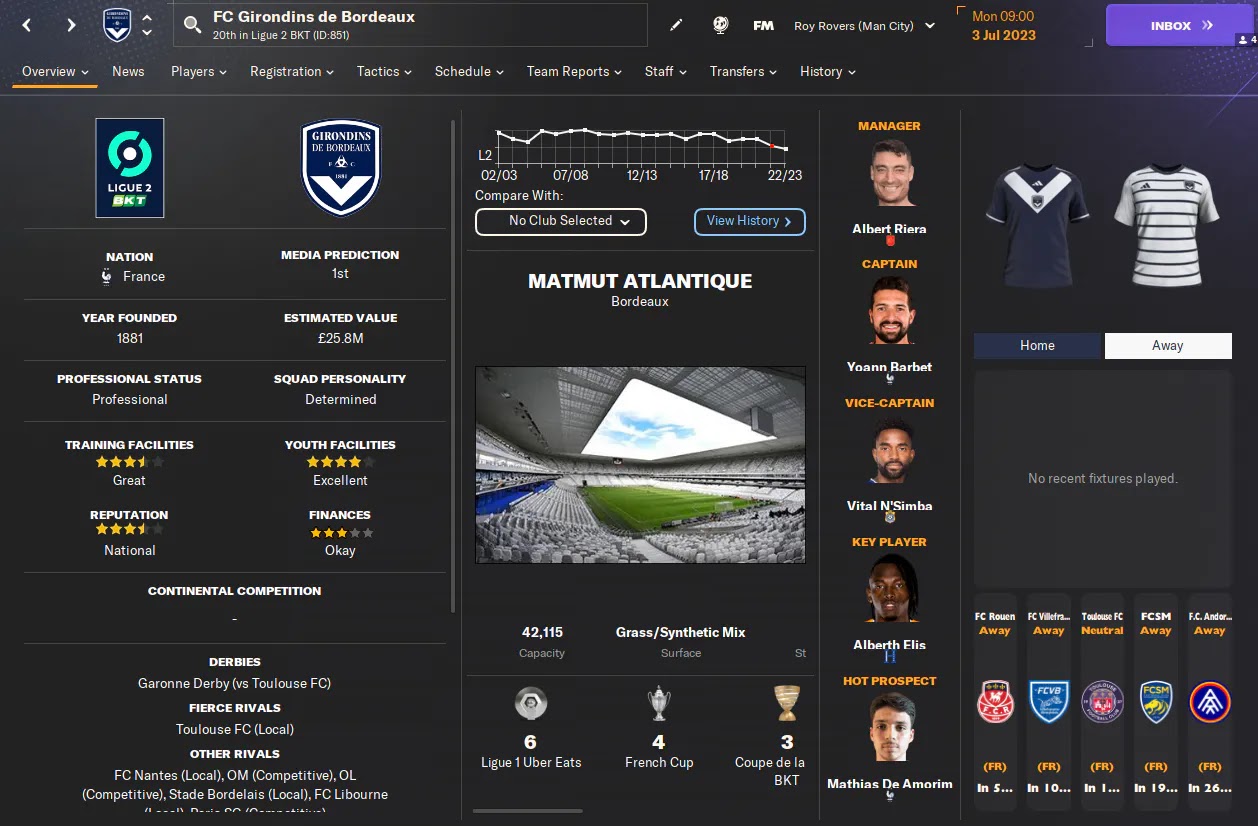Expand the Roy Rovers (Man City) manager dropdown

[864, 26]
